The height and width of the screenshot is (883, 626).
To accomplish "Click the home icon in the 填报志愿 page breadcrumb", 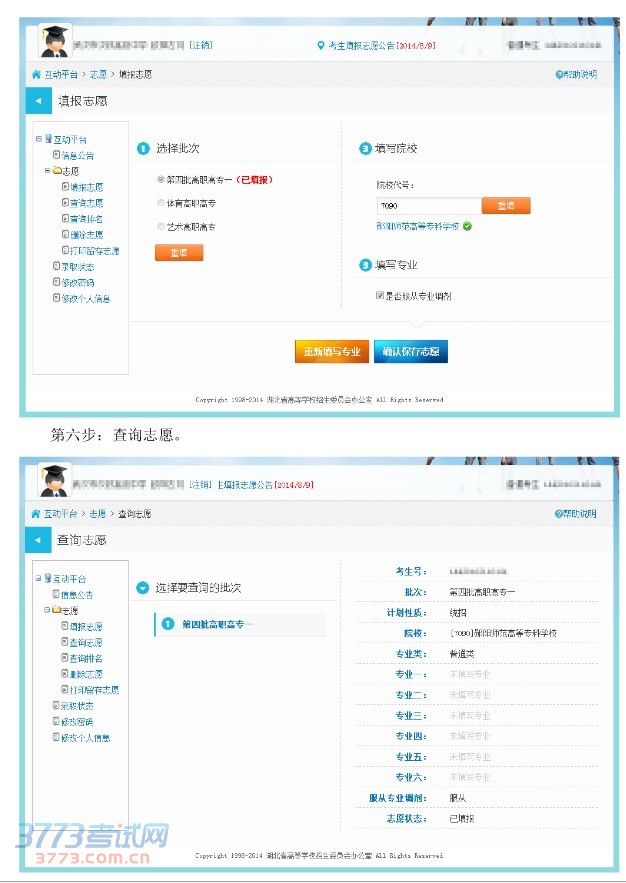I will point(36,75).
